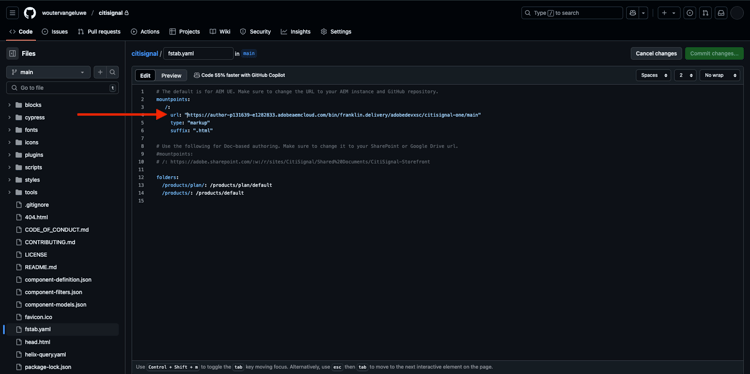Viewport: 750px width, 374px height.
Task: Click the add file plus button
Action: [100, 72]
